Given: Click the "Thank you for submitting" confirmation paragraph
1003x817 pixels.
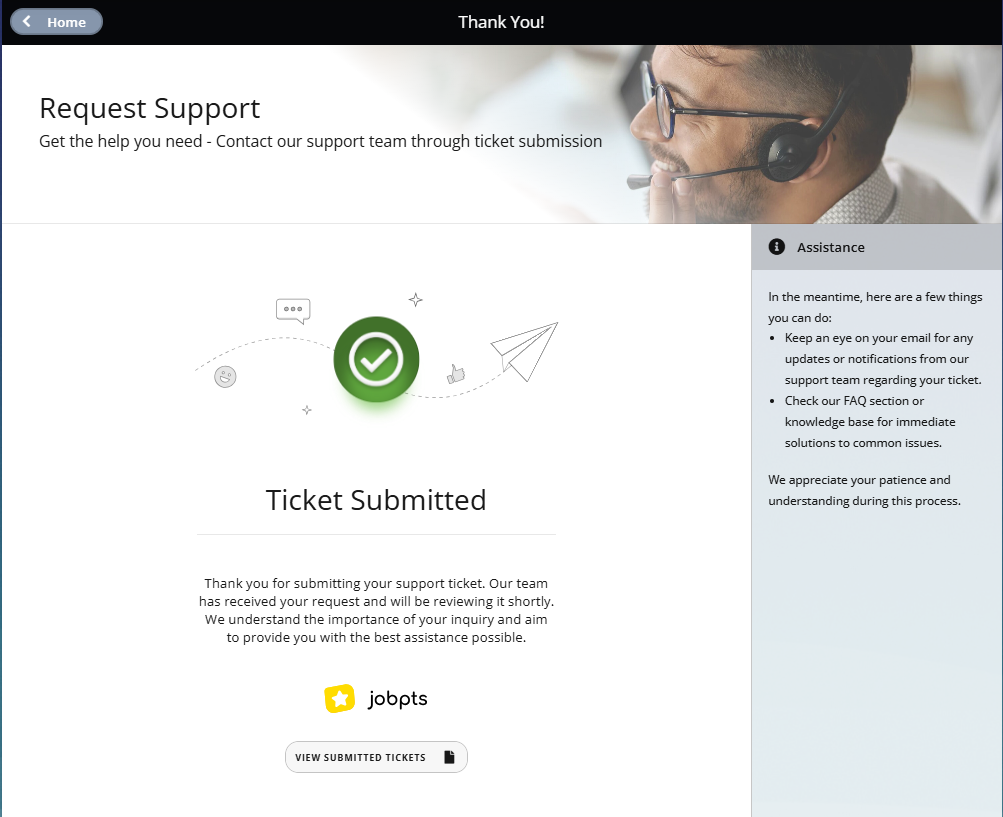Looking at the screenshot, I should (x=376, y=610).
